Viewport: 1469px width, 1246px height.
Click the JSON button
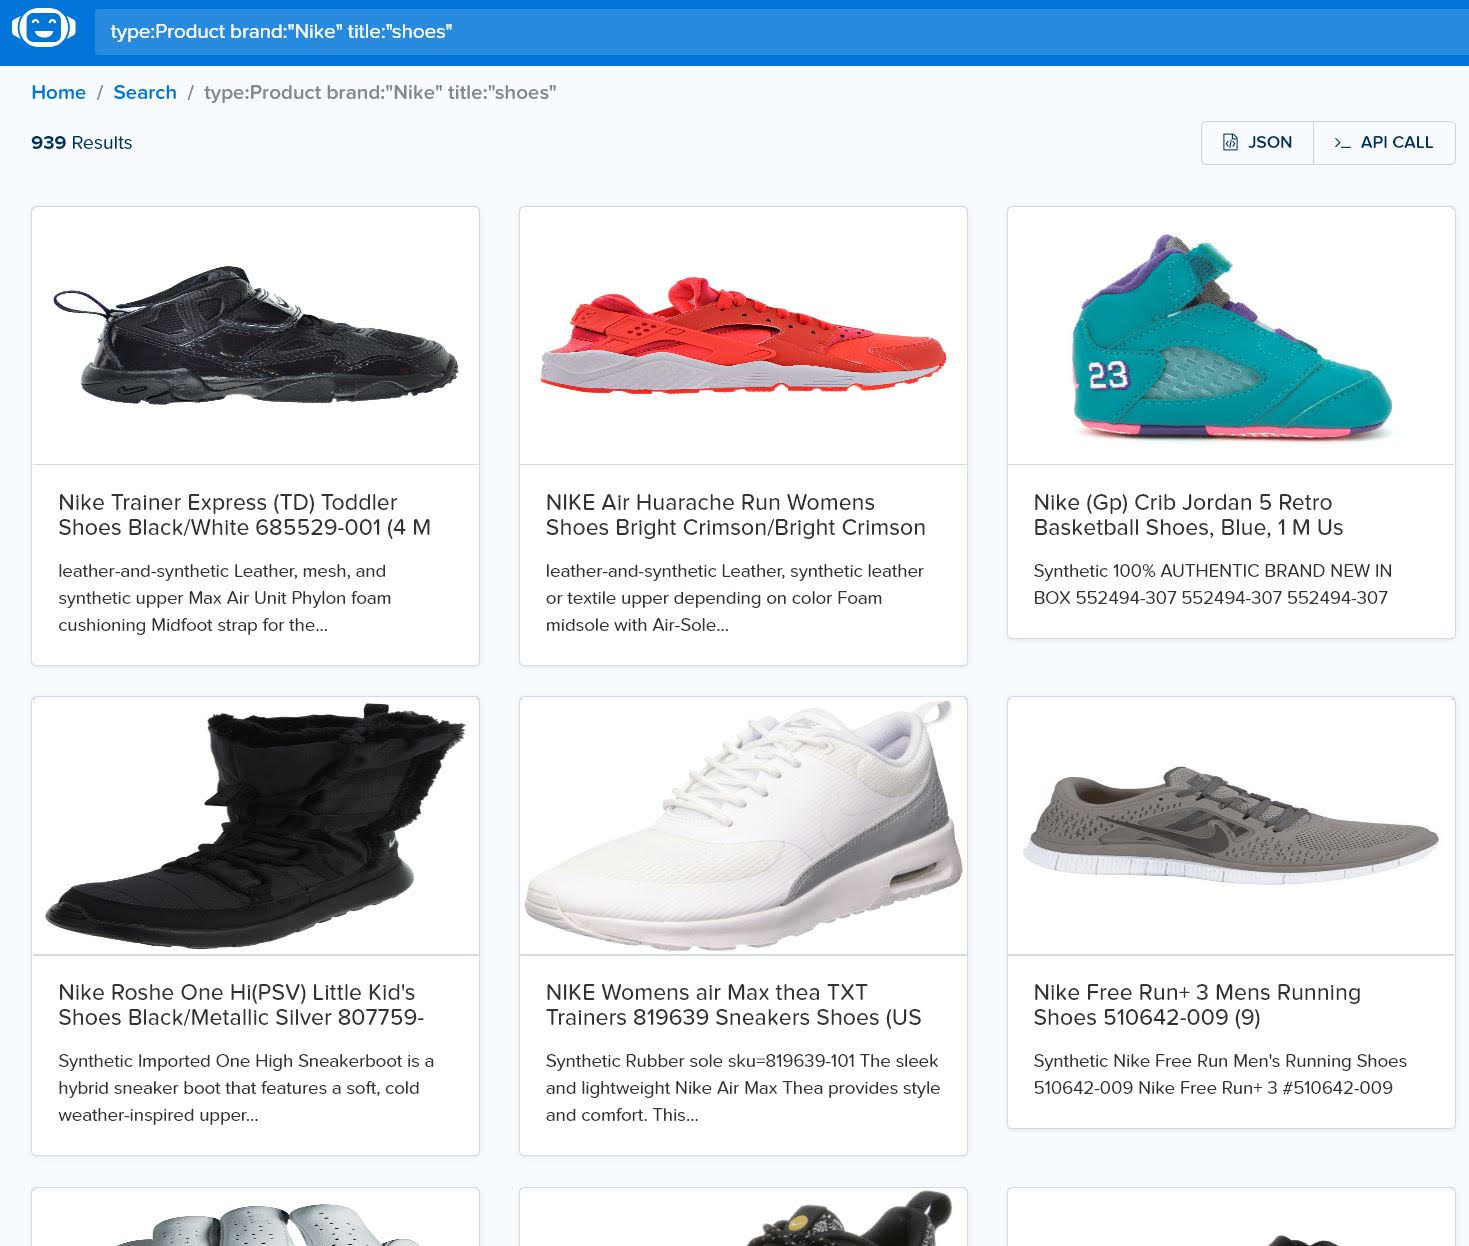tap(1257, 143)
